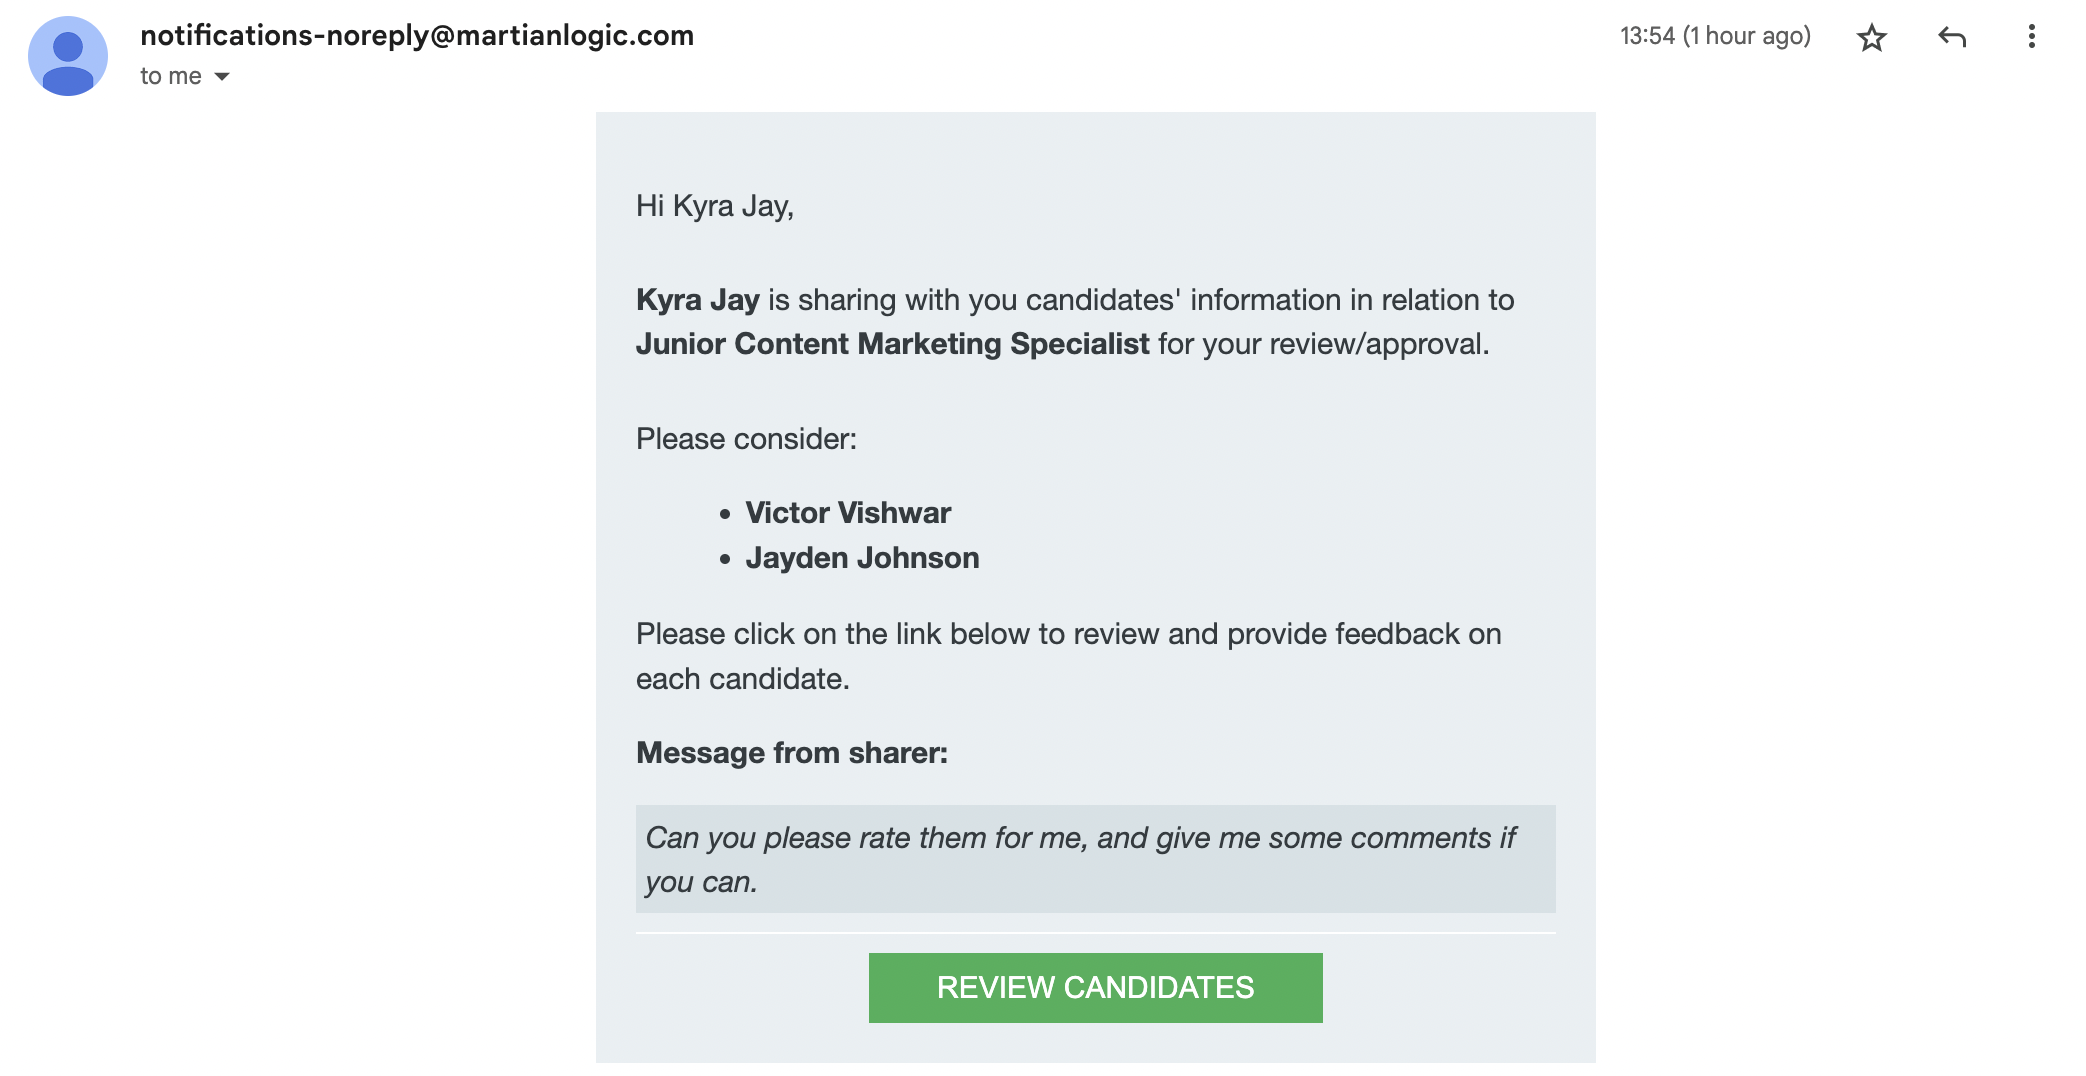The height and width of the screenshot is (1076, 2086).
Task: Click the sharer's message quote box
Action: [1095, 859]
